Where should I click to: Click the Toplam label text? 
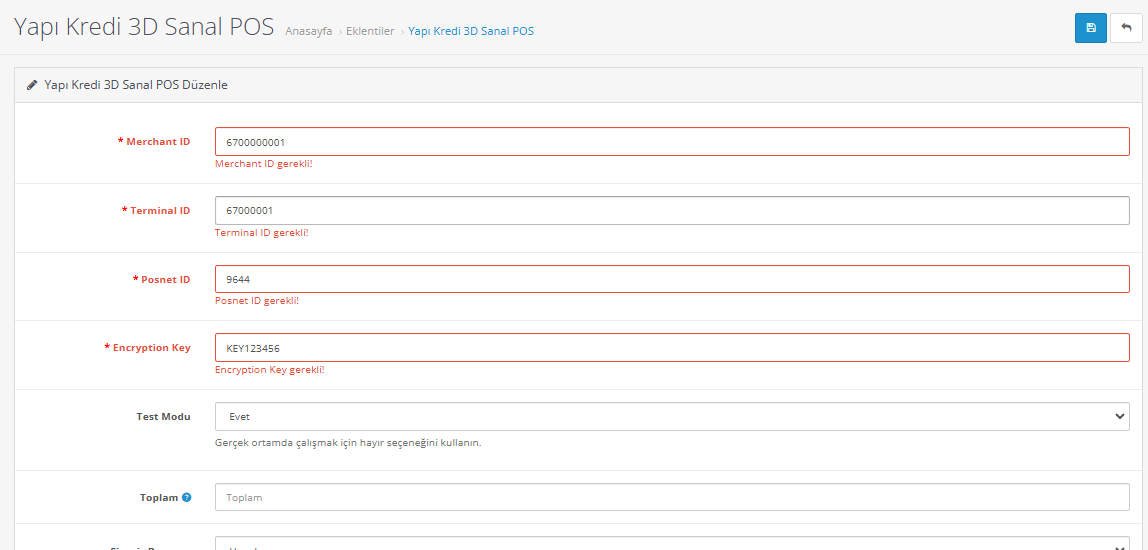(x=159, y=497)
